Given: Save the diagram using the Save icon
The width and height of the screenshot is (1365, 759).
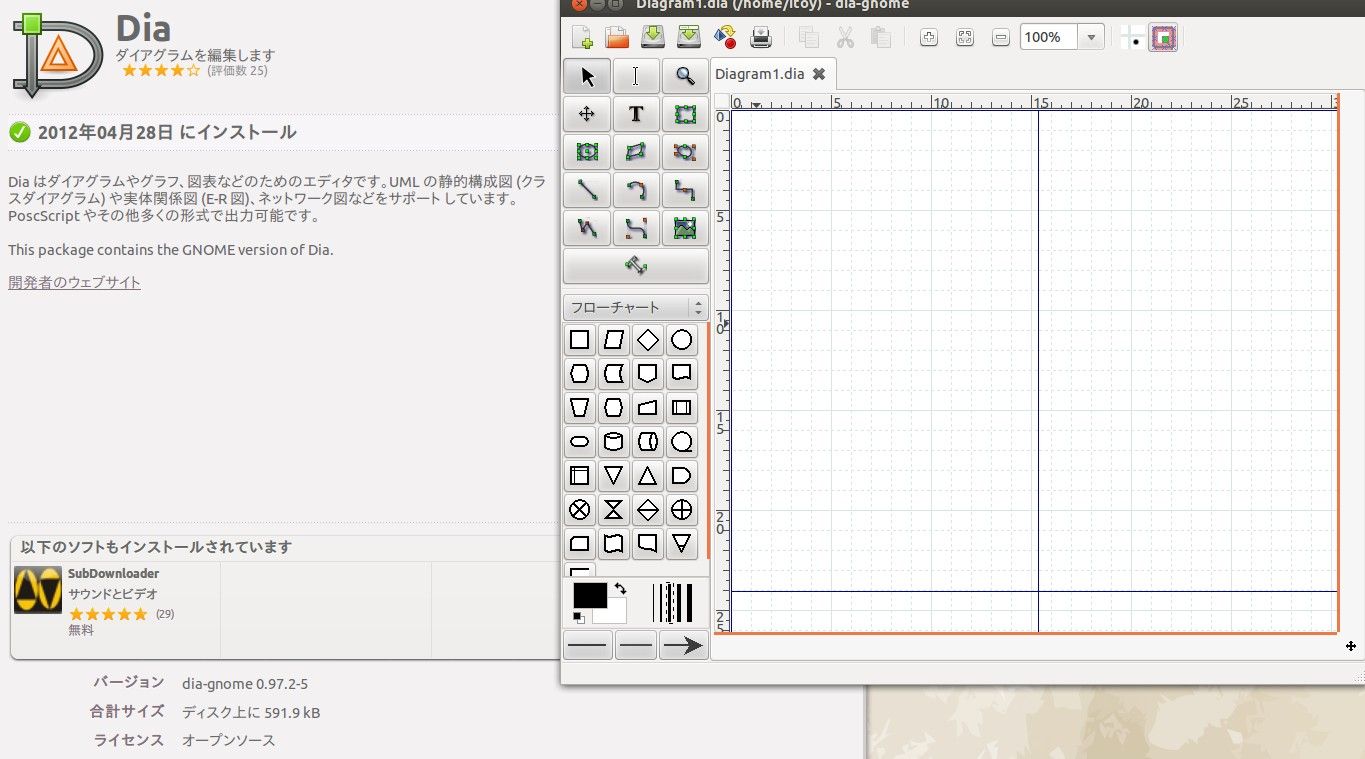Looking at the screenshot, I should tap(653, 38).
